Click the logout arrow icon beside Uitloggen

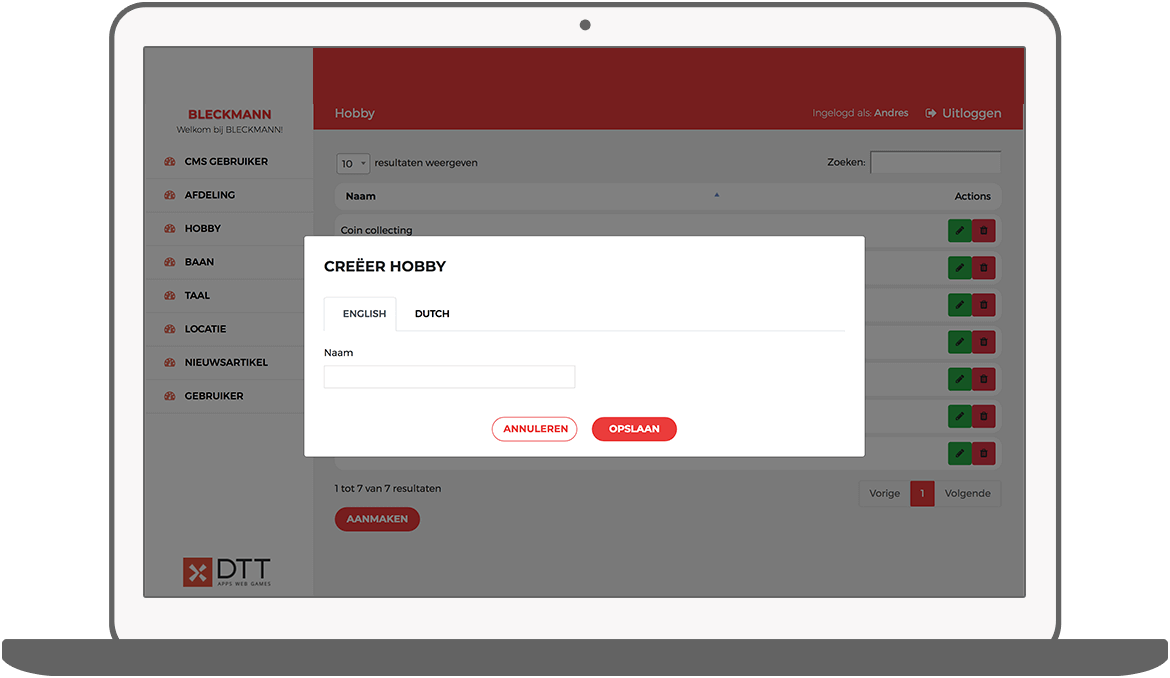930,113
